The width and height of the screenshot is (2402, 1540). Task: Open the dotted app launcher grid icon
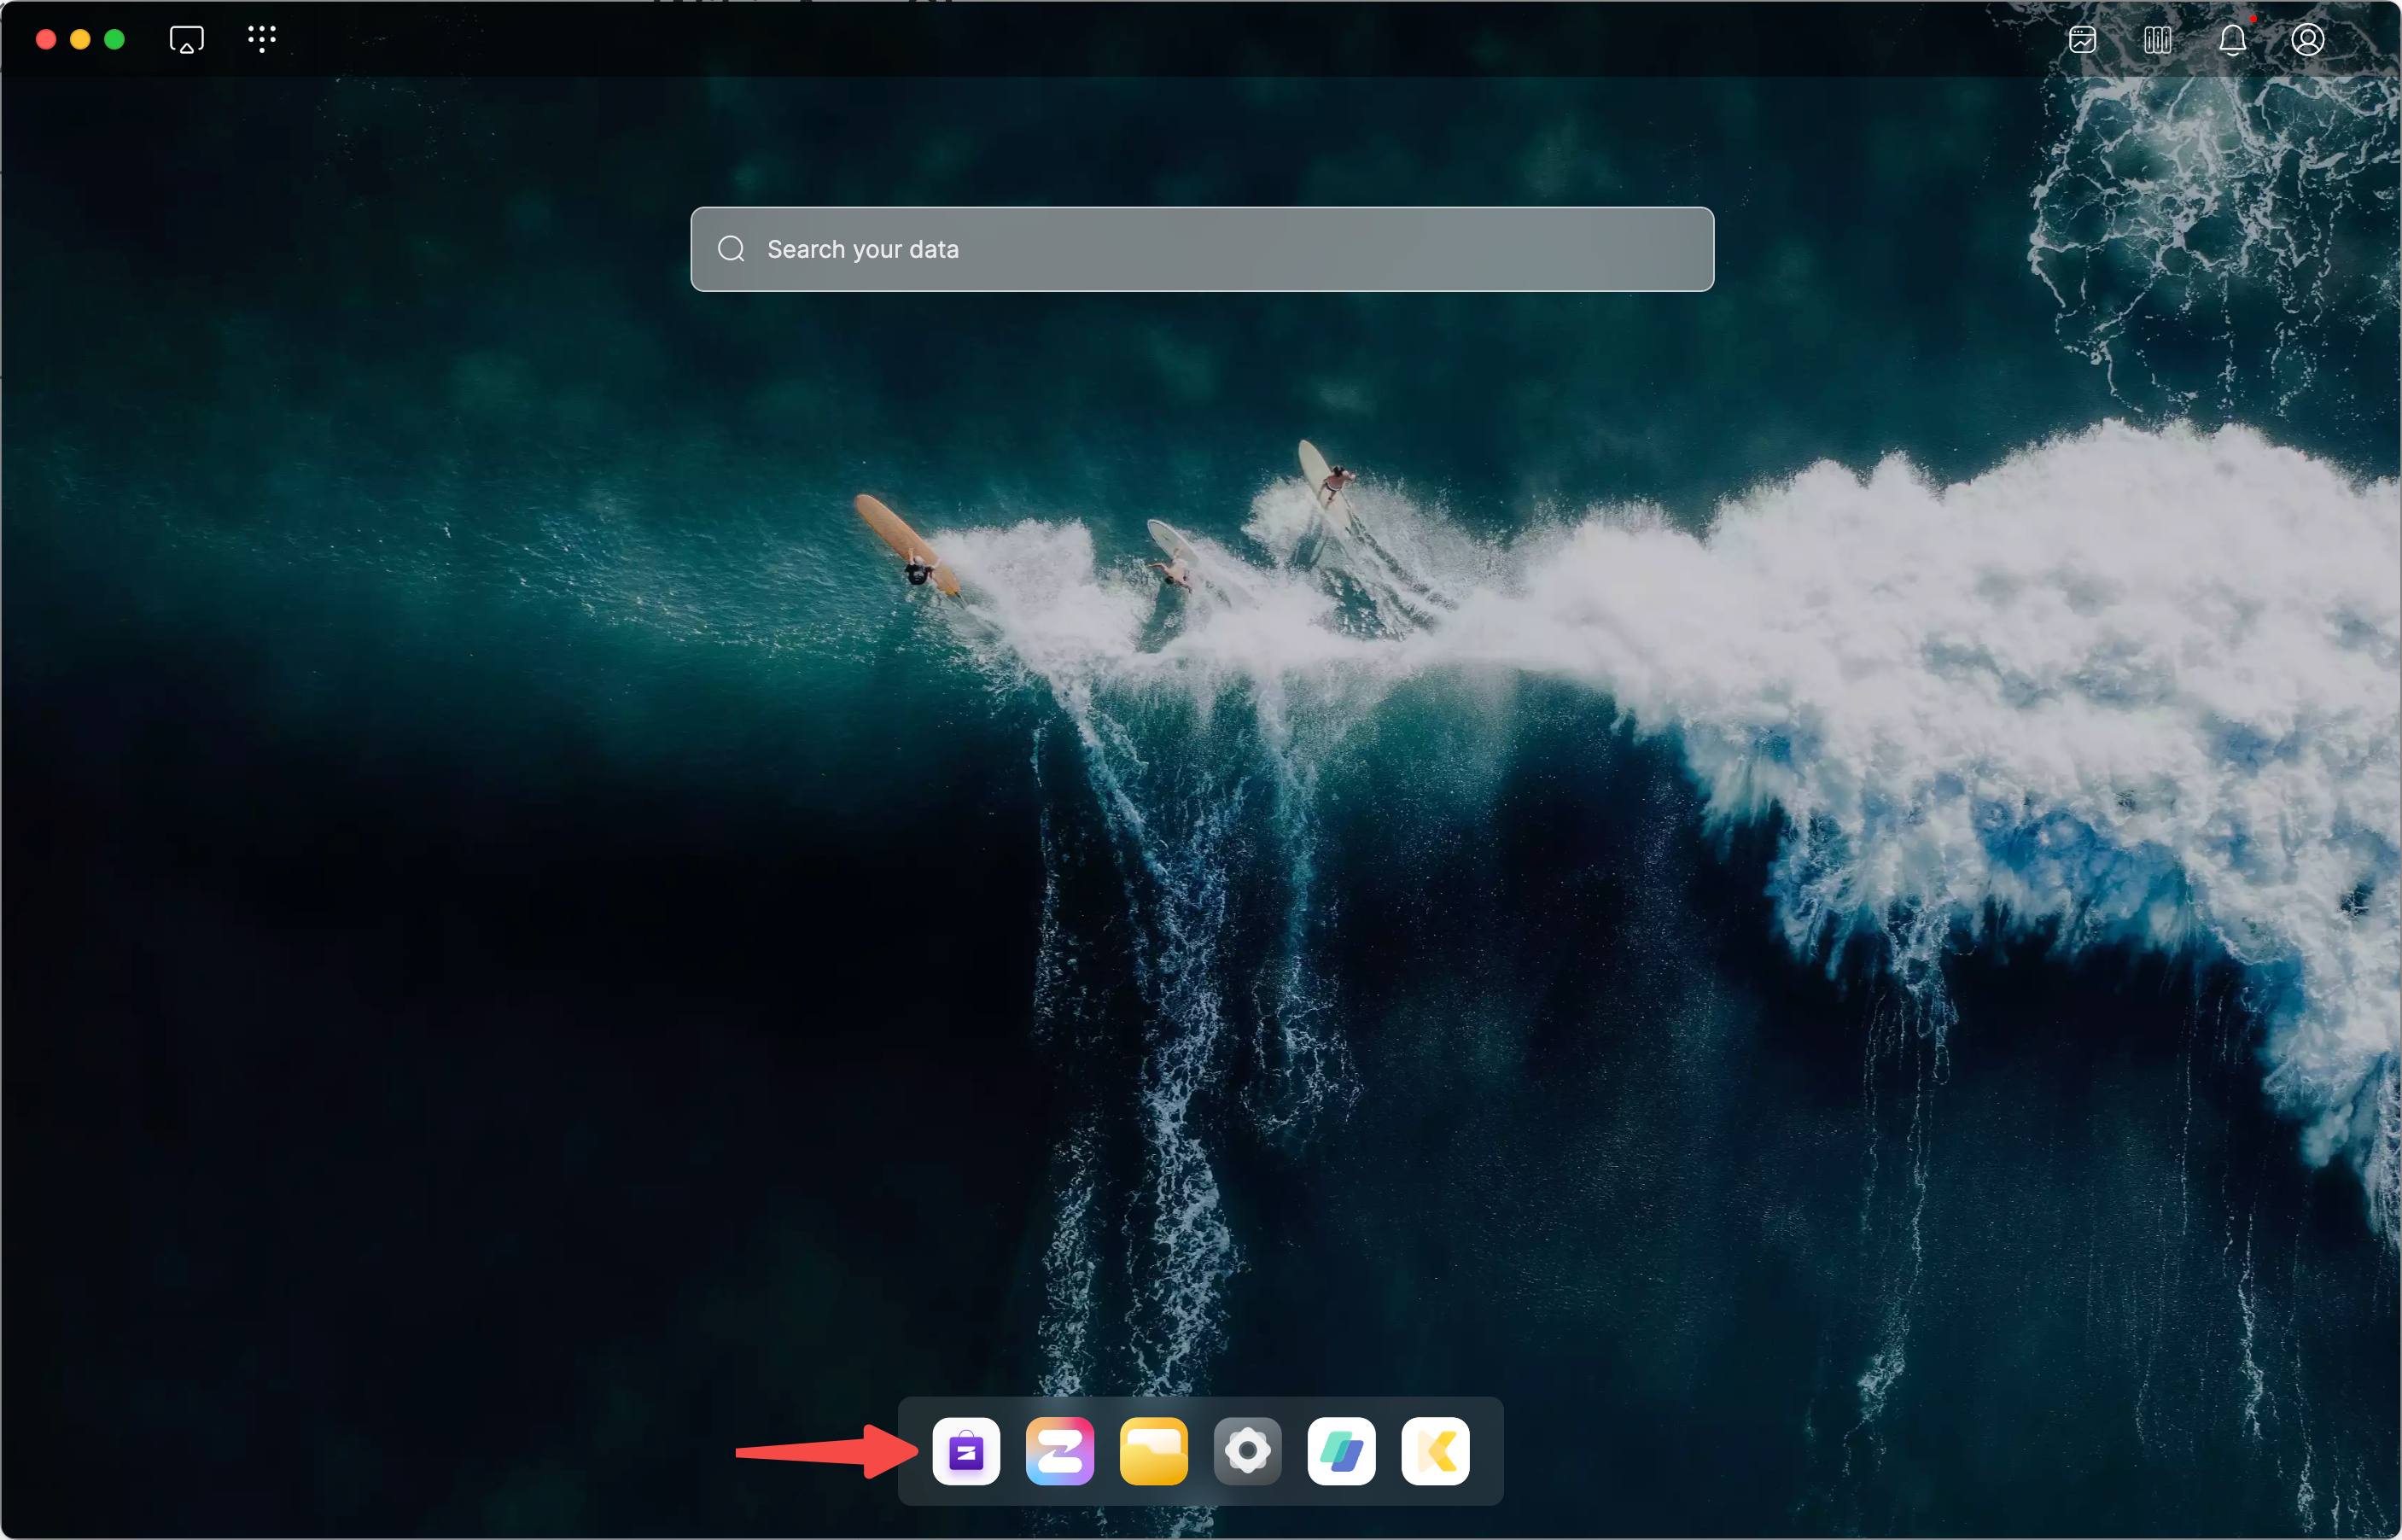point(262,39)
